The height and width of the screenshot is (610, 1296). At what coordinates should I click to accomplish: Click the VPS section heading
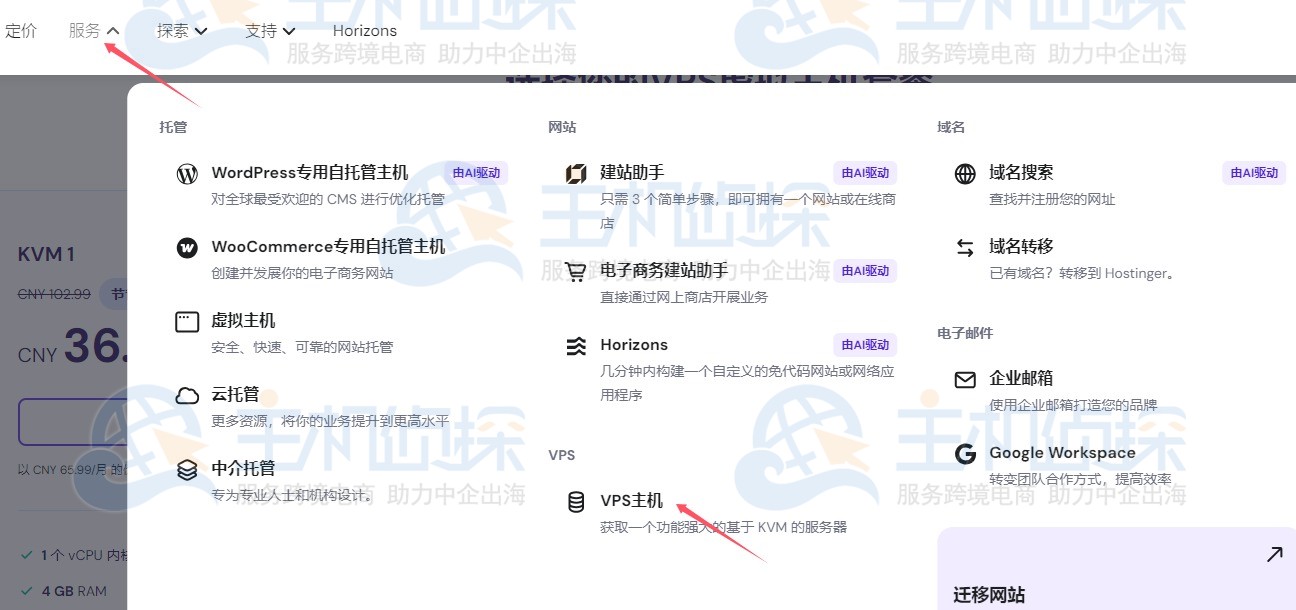[562, 455]
